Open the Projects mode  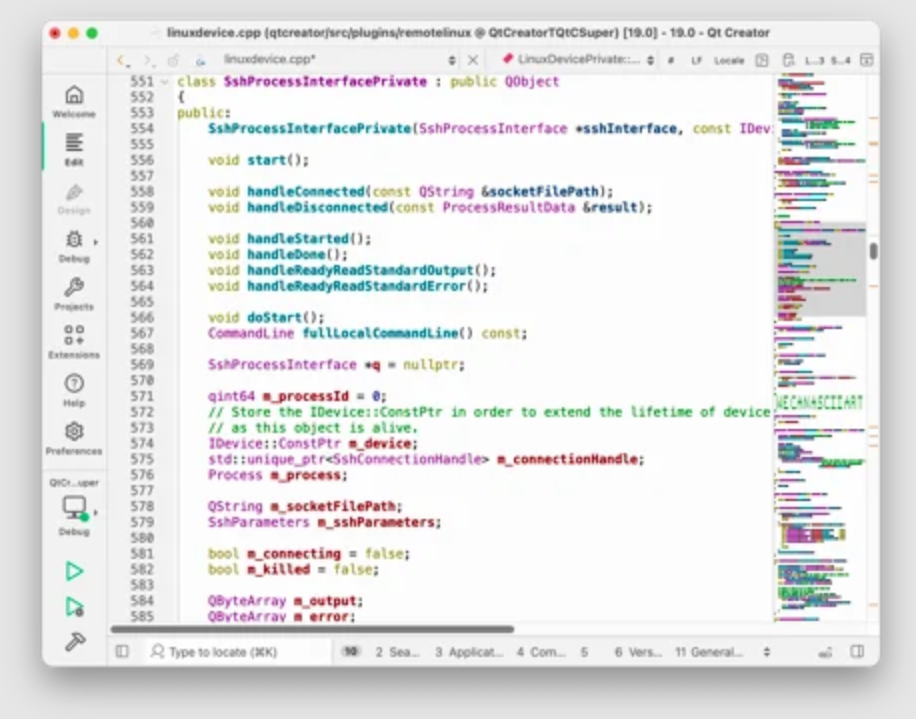click(74, 294)
